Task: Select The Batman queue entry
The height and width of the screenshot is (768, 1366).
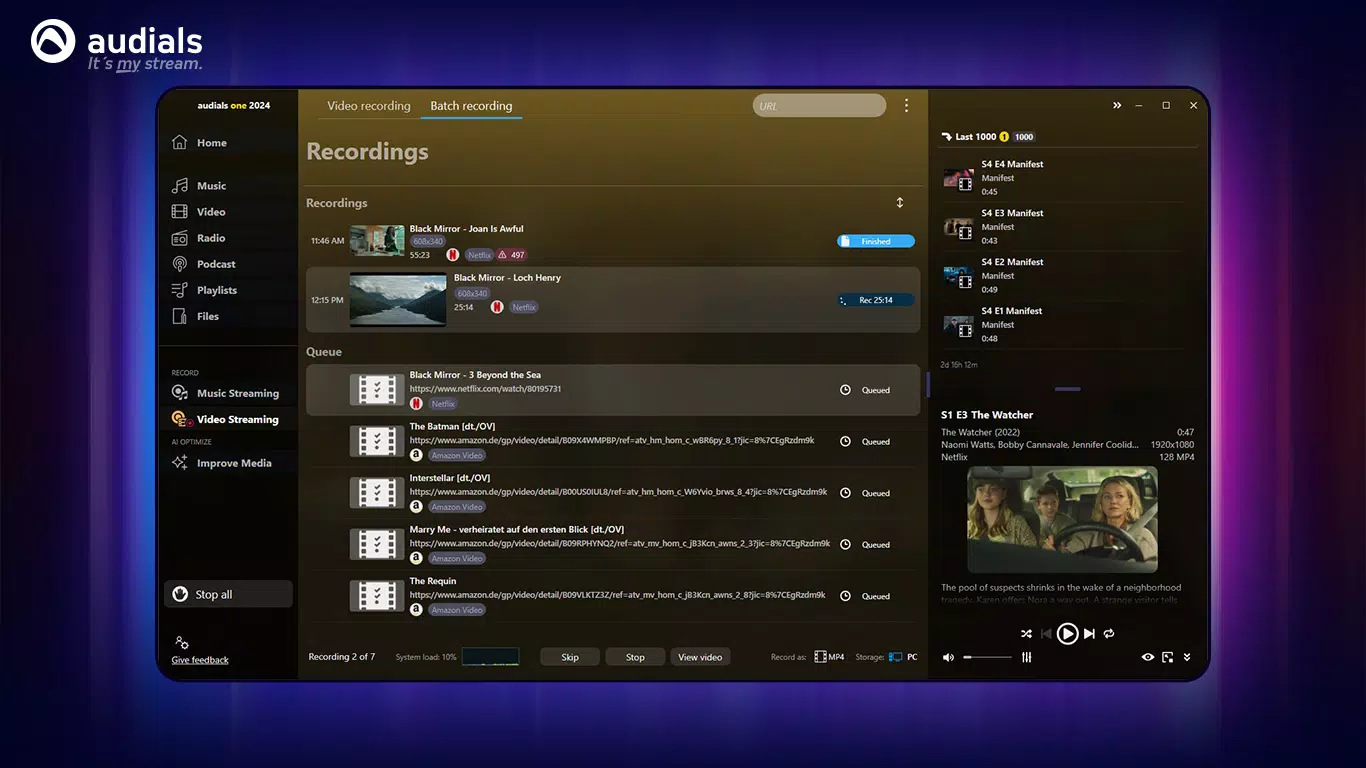Action: 612,441
